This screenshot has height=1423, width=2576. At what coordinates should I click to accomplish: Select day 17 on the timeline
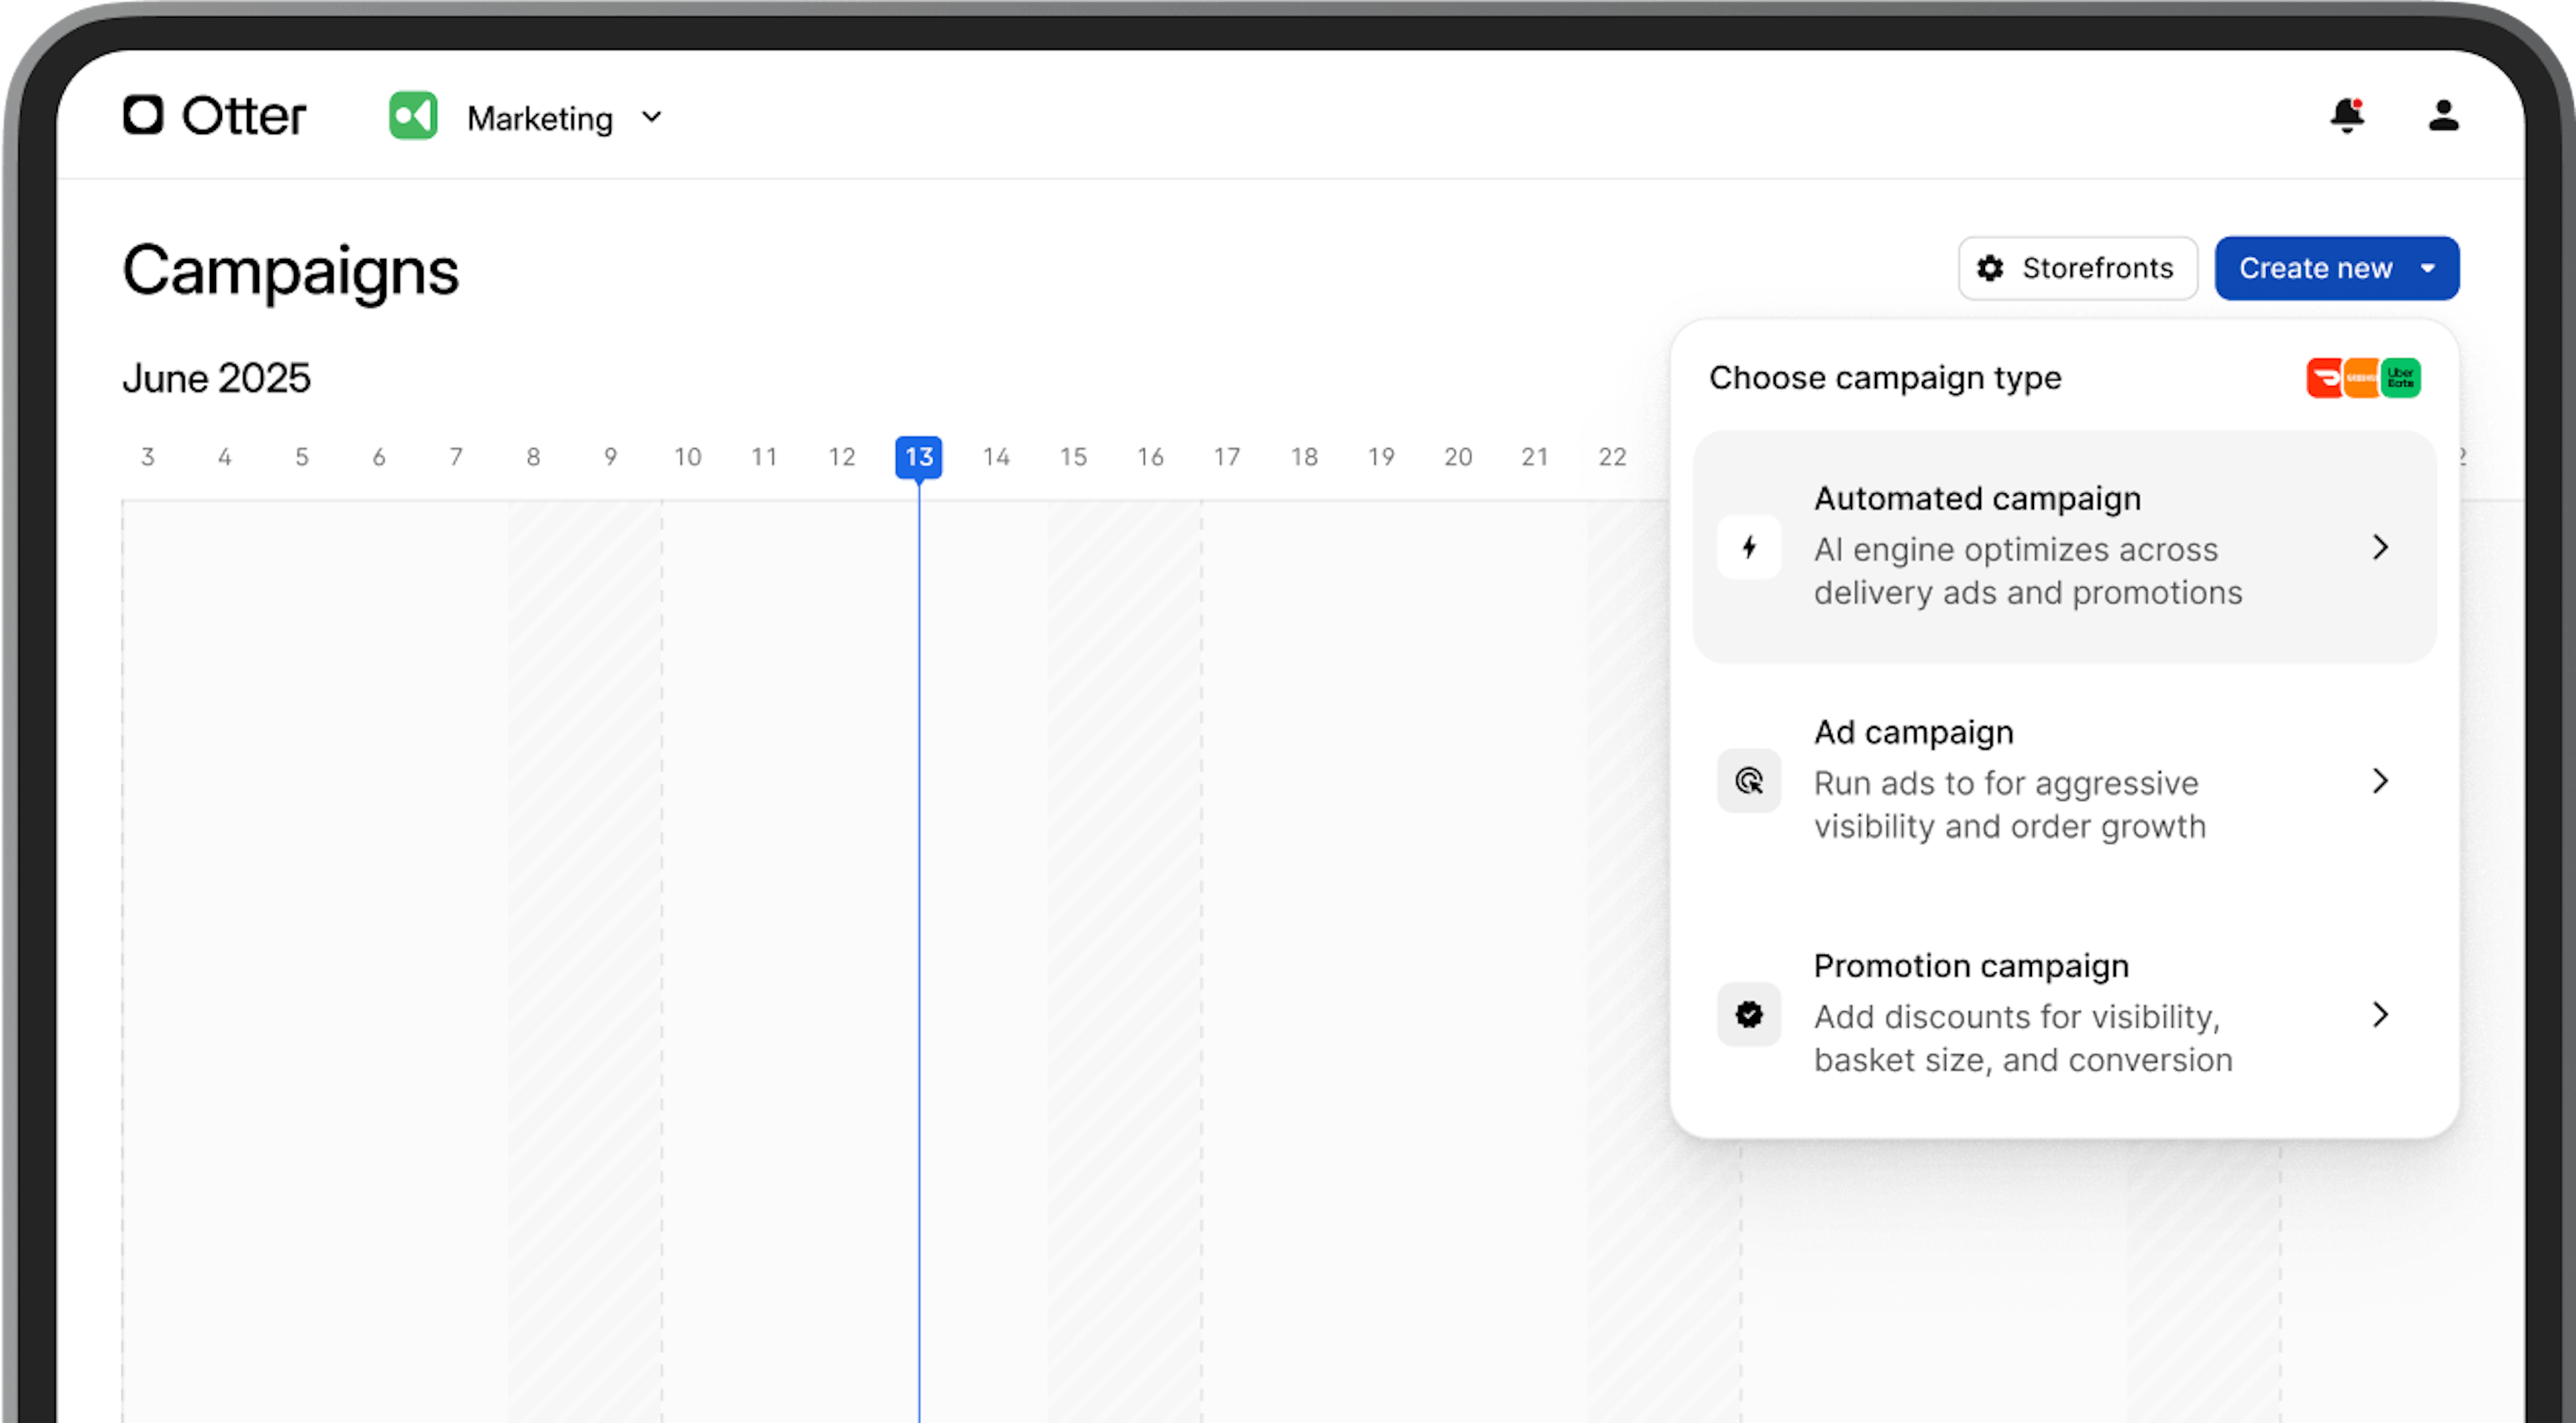1227,457
